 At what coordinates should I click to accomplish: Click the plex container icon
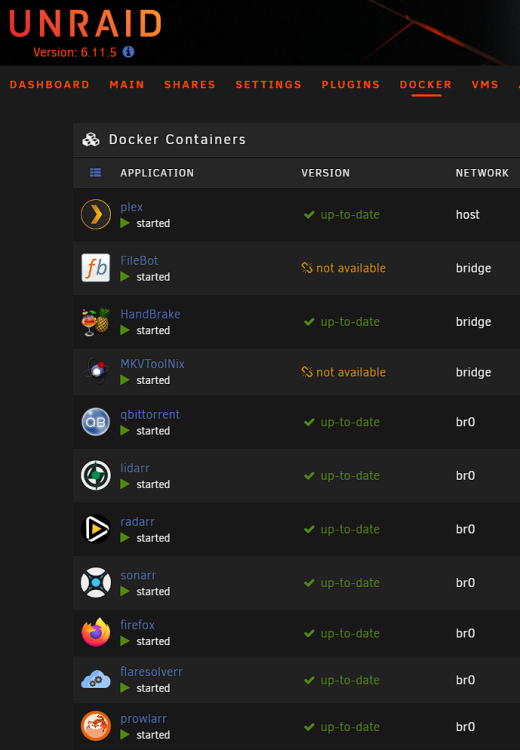coord(96,214)
